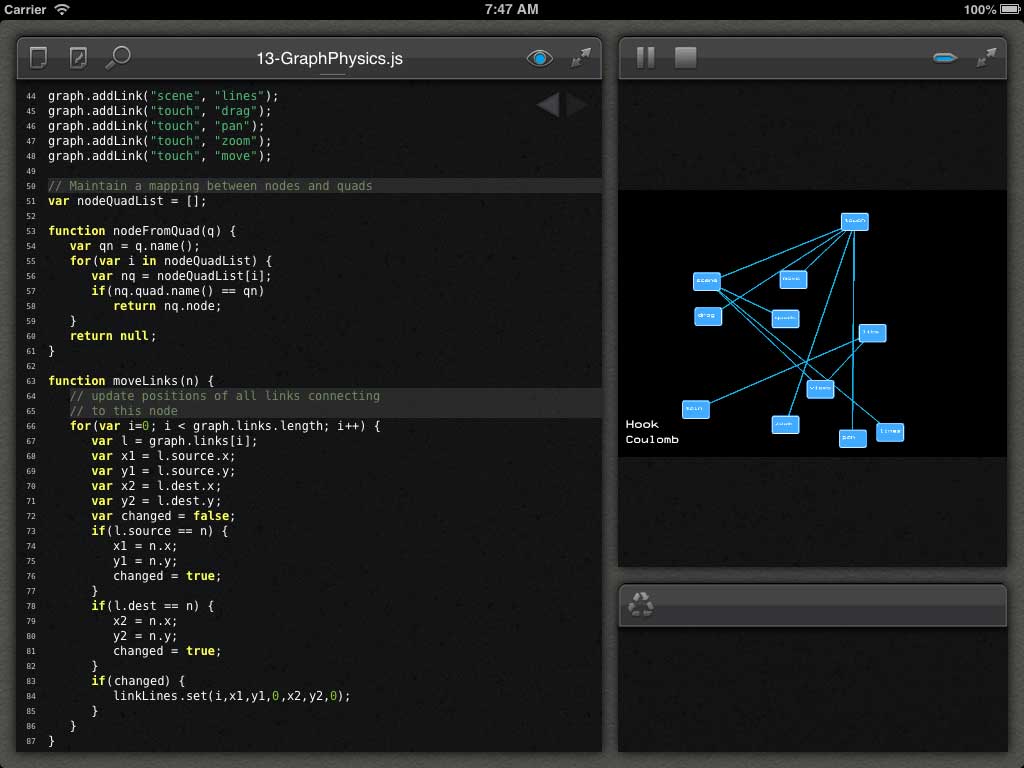Select the 'lines' graph node
The image size is (1024, 768).
point(889,432)
